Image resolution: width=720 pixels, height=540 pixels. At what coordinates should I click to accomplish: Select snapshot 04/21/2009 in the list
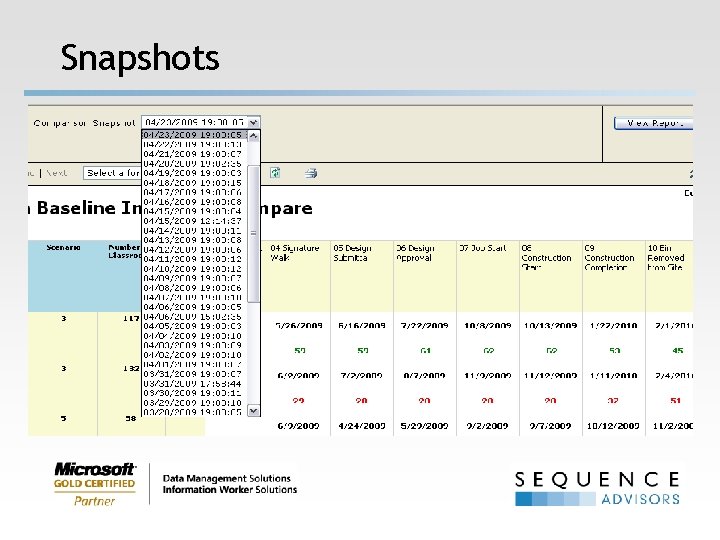[195, 154]
